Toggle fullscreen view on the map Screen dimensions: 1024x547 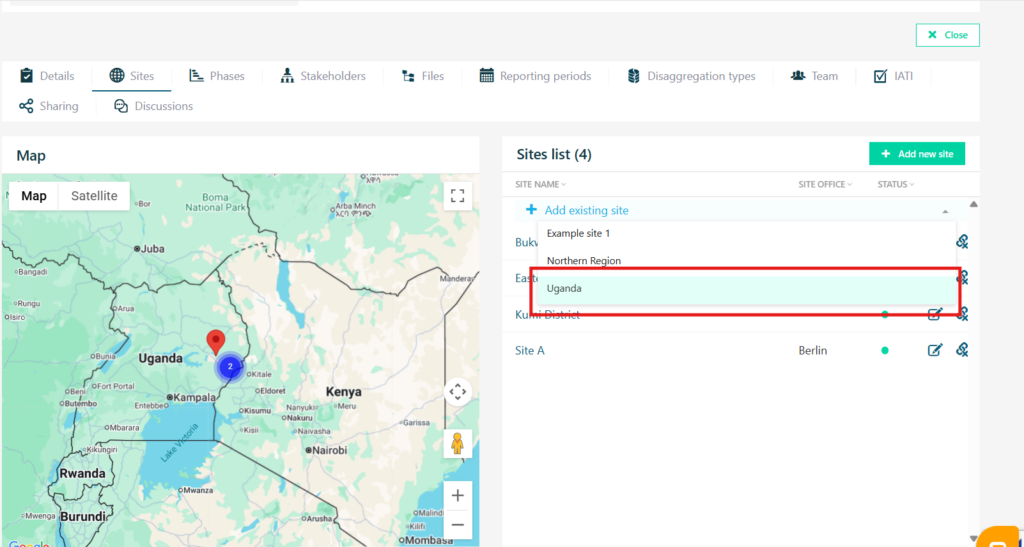point(457,196)
